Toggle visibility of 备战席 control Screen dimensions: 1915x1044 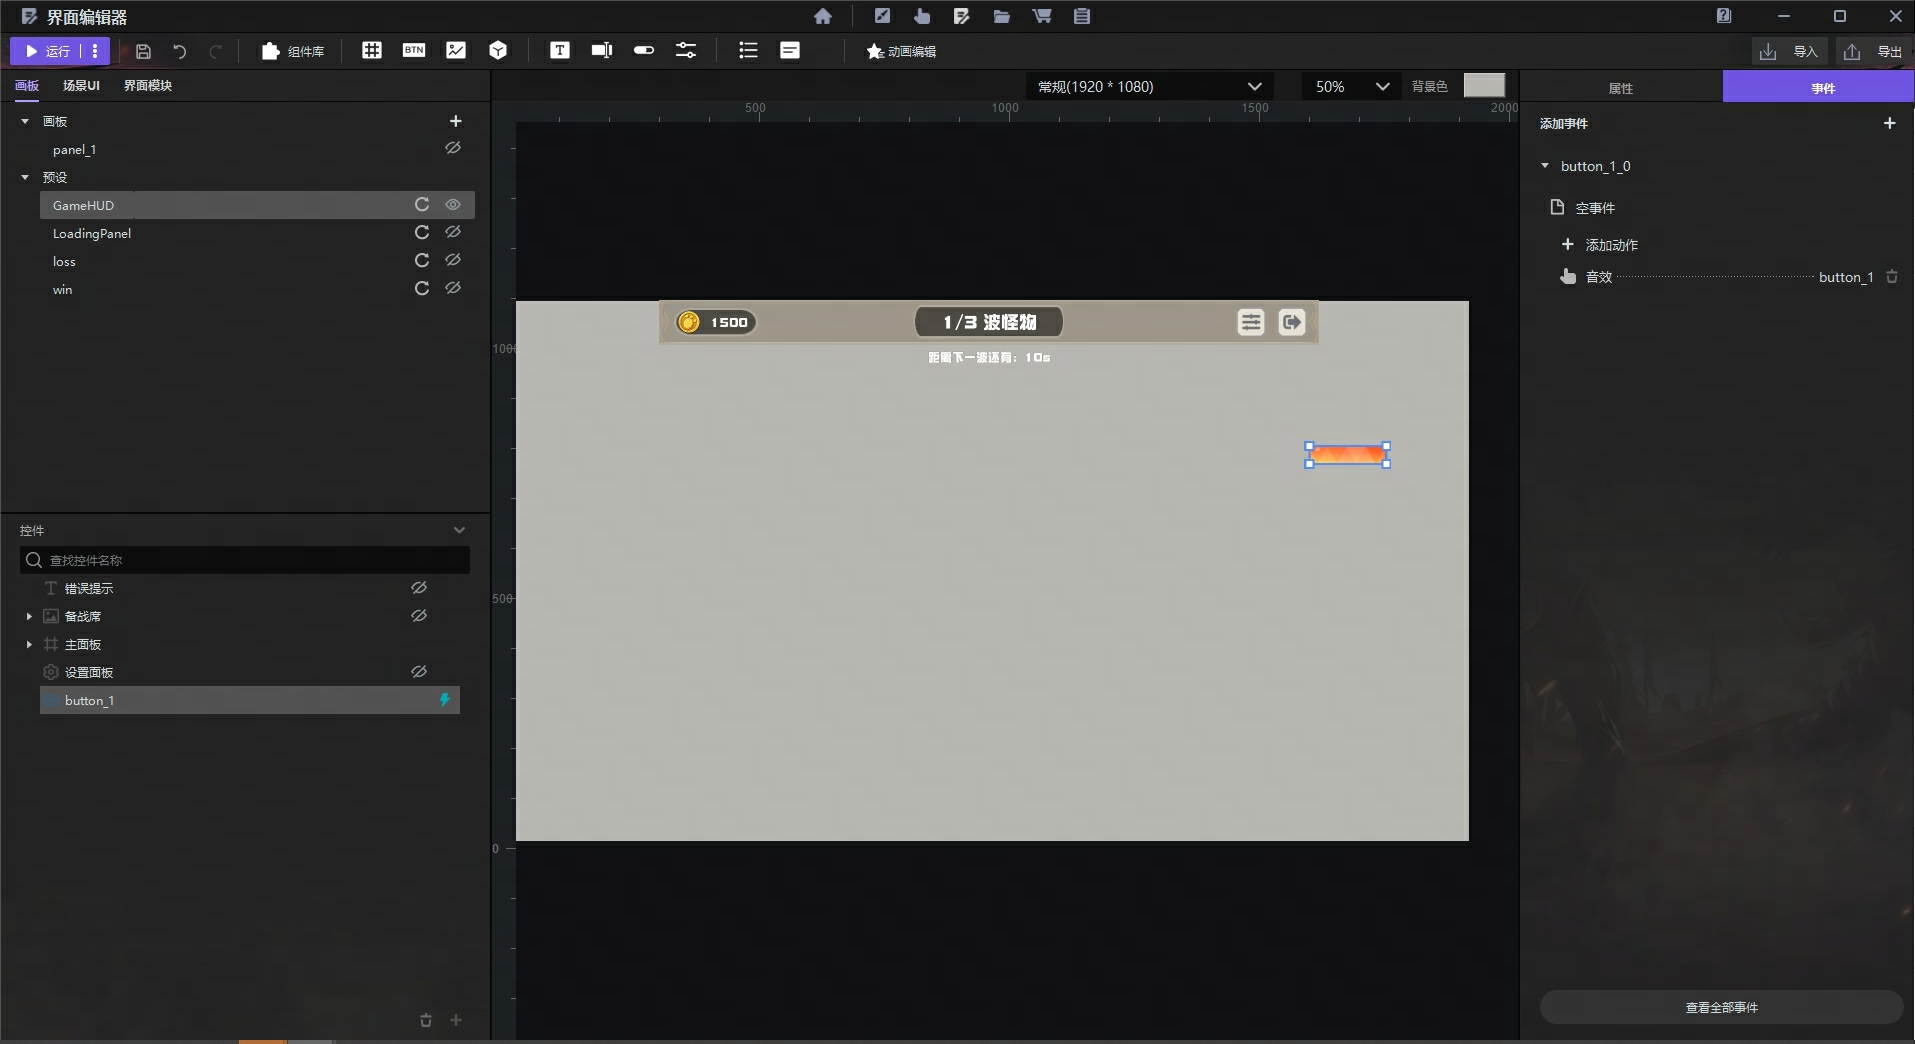[419, 616]
